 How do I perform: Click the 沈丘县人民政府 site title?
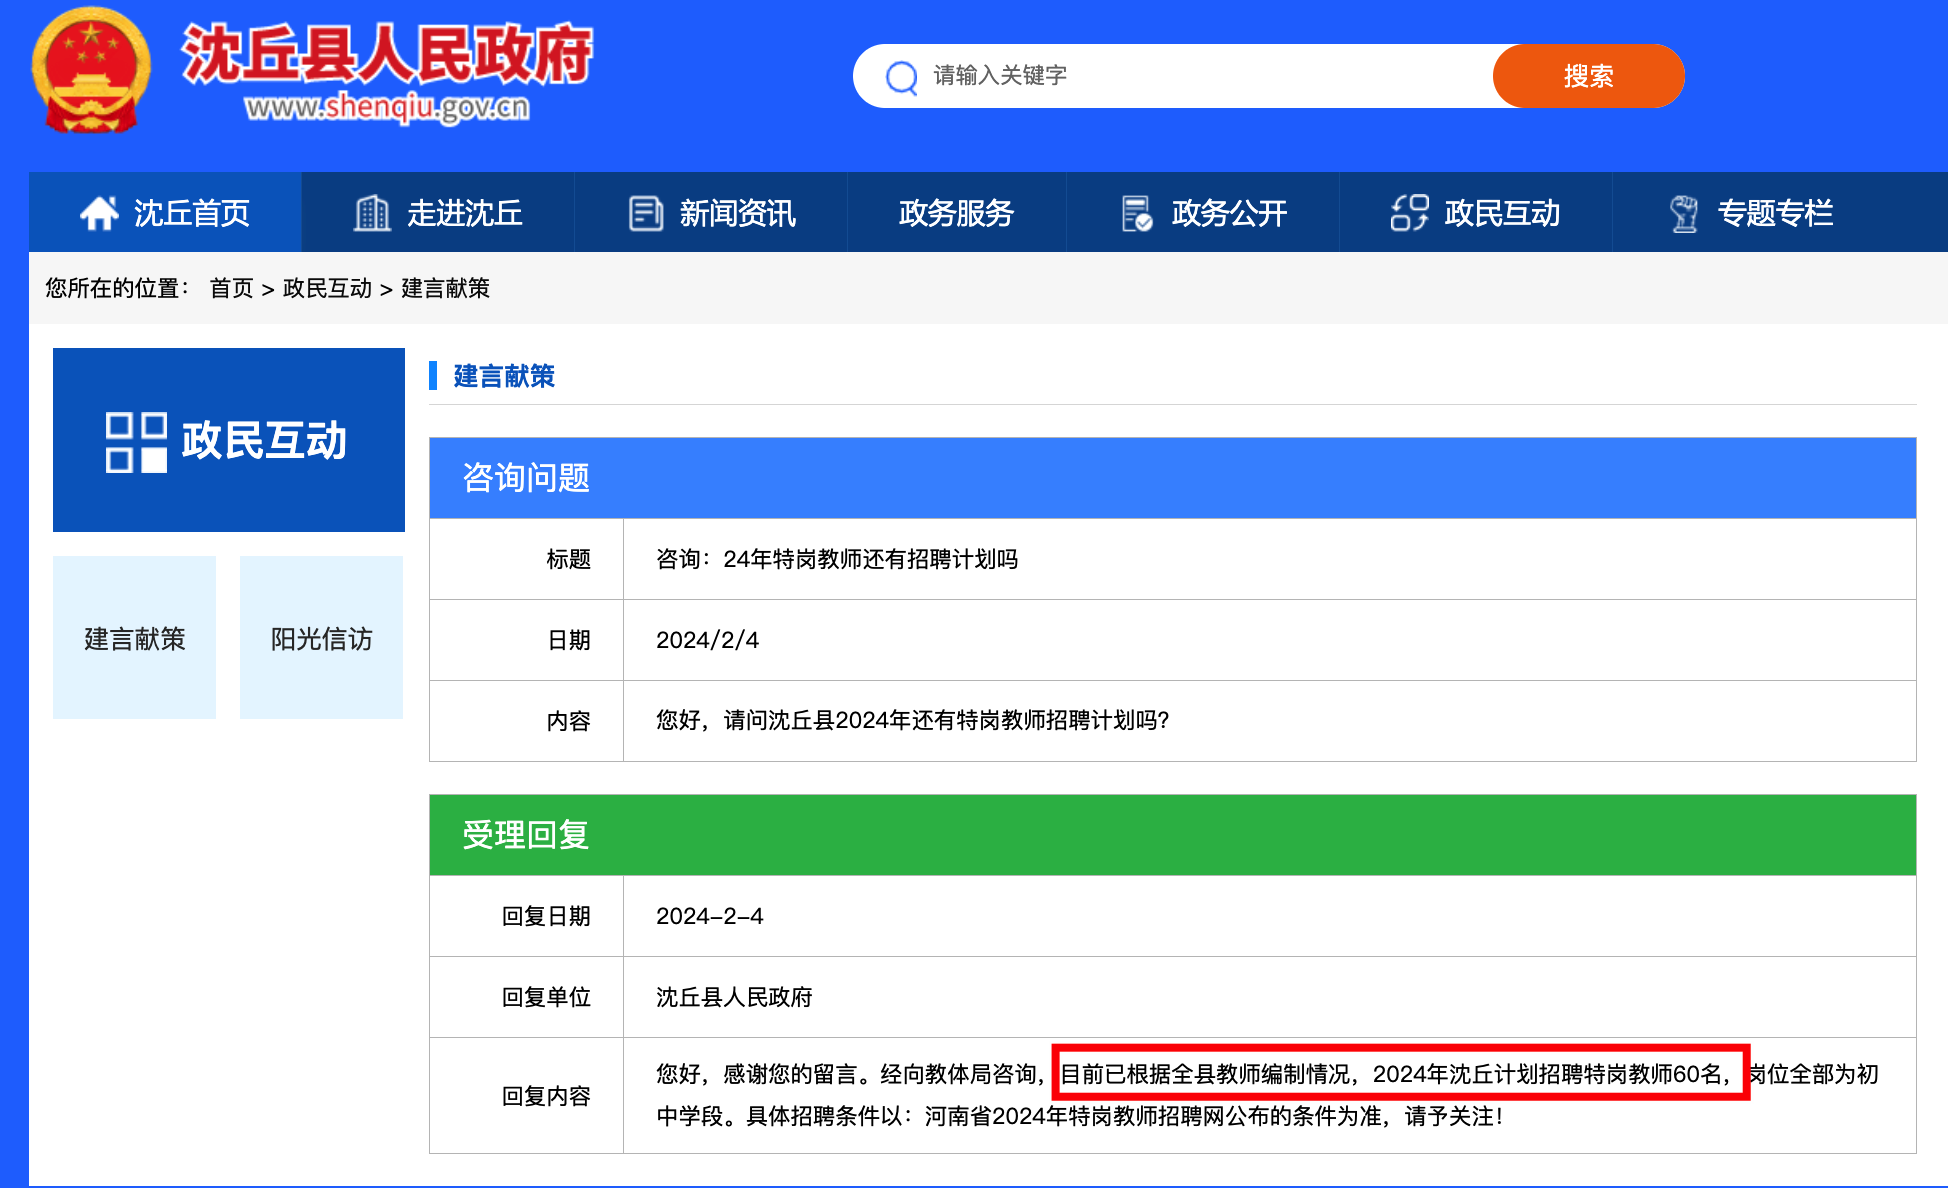(387, 55)
